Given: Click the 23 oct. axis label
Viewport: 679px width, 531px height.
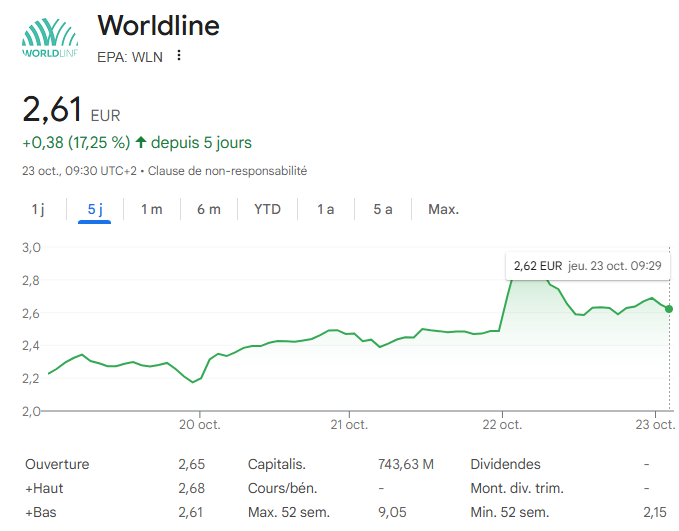Looking at the screenshot, I should pos(655,424).
